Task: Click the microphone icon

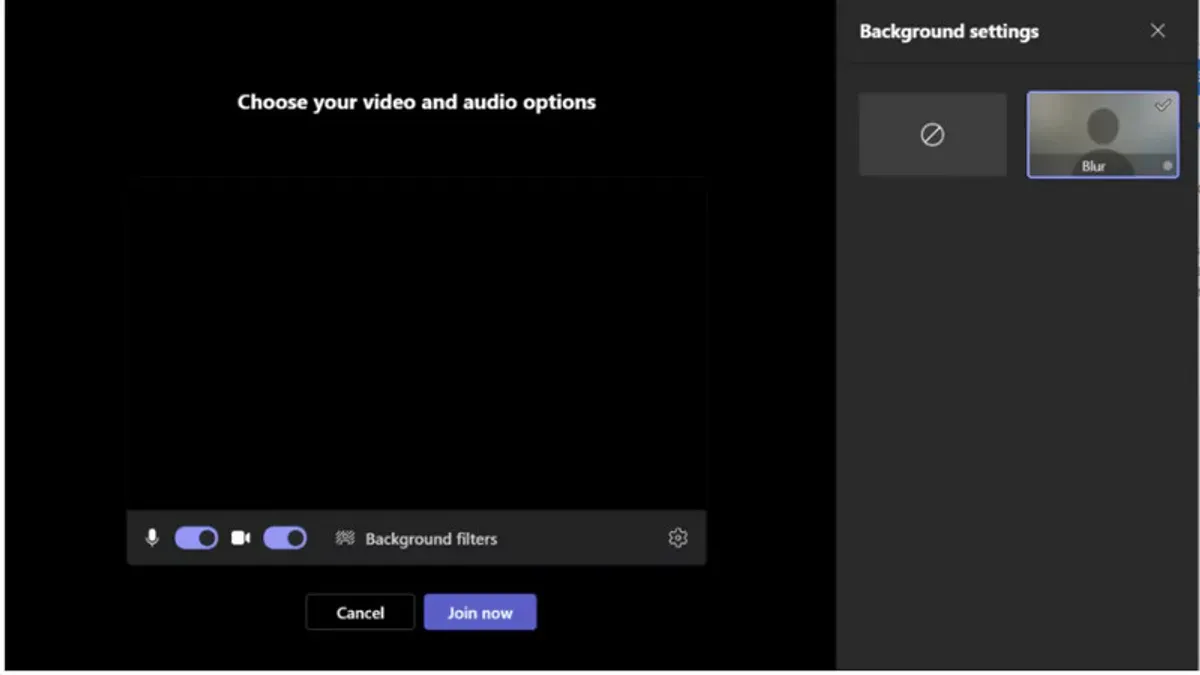Action: 152,538
